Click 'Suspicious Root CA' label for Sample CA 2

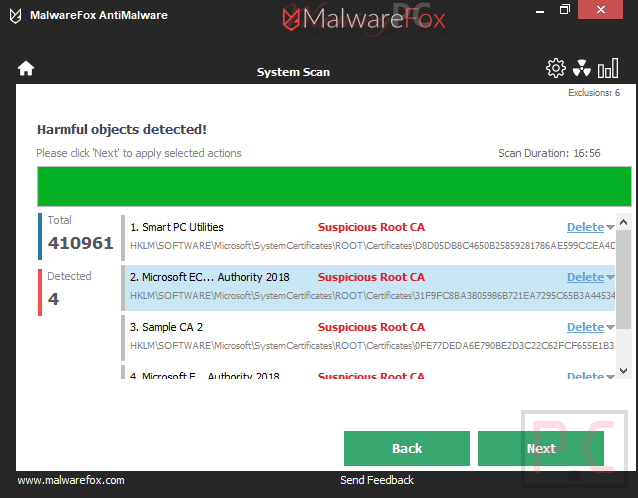pos(371,327)
